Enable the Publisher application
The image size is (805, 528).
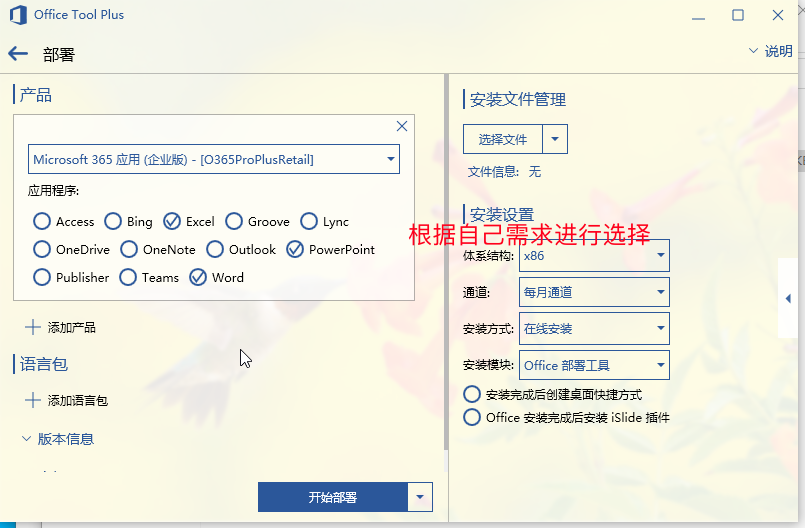click(x=42, y=277)
